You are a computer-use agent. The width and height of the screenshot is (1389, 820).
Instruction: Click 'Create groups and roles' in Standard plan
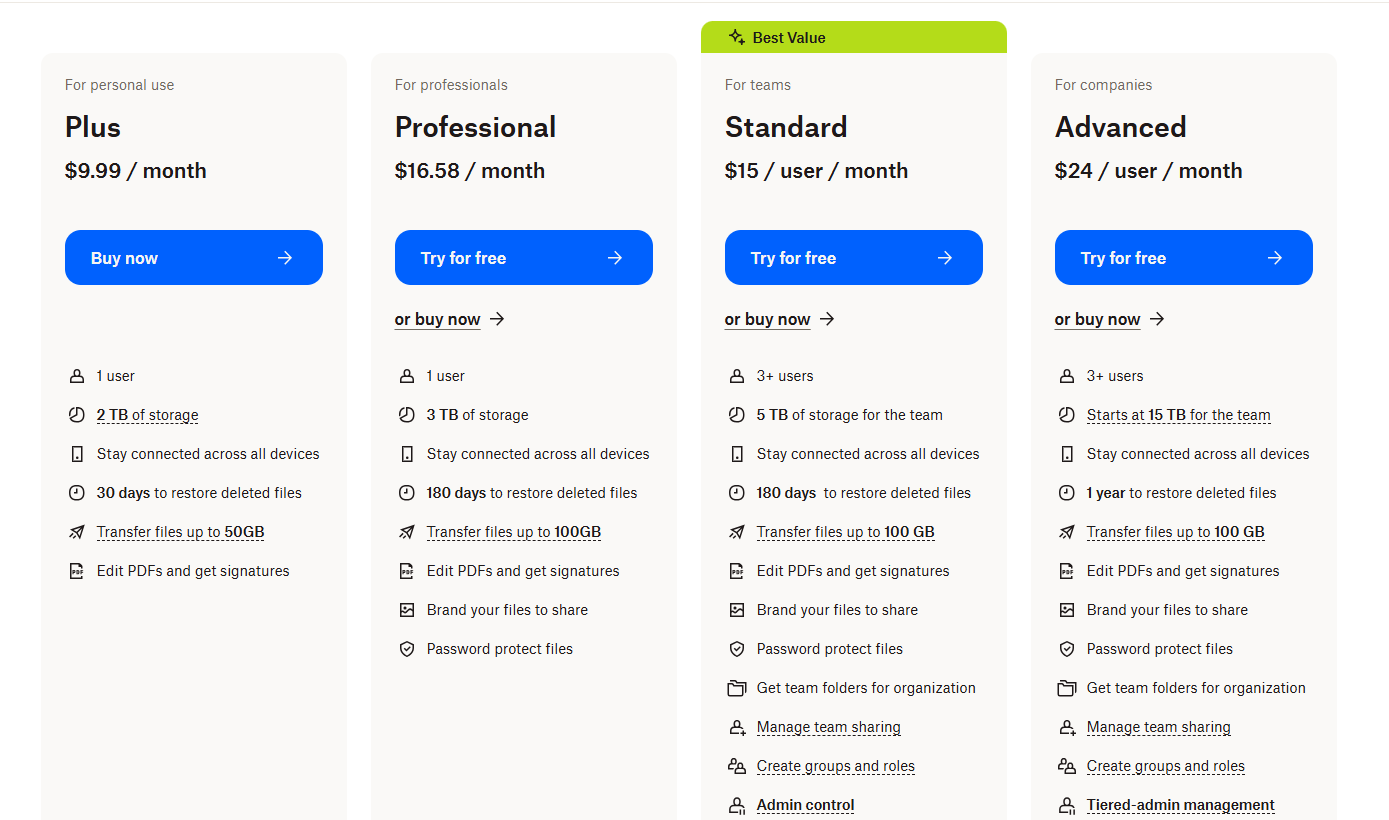pos(836,766)
